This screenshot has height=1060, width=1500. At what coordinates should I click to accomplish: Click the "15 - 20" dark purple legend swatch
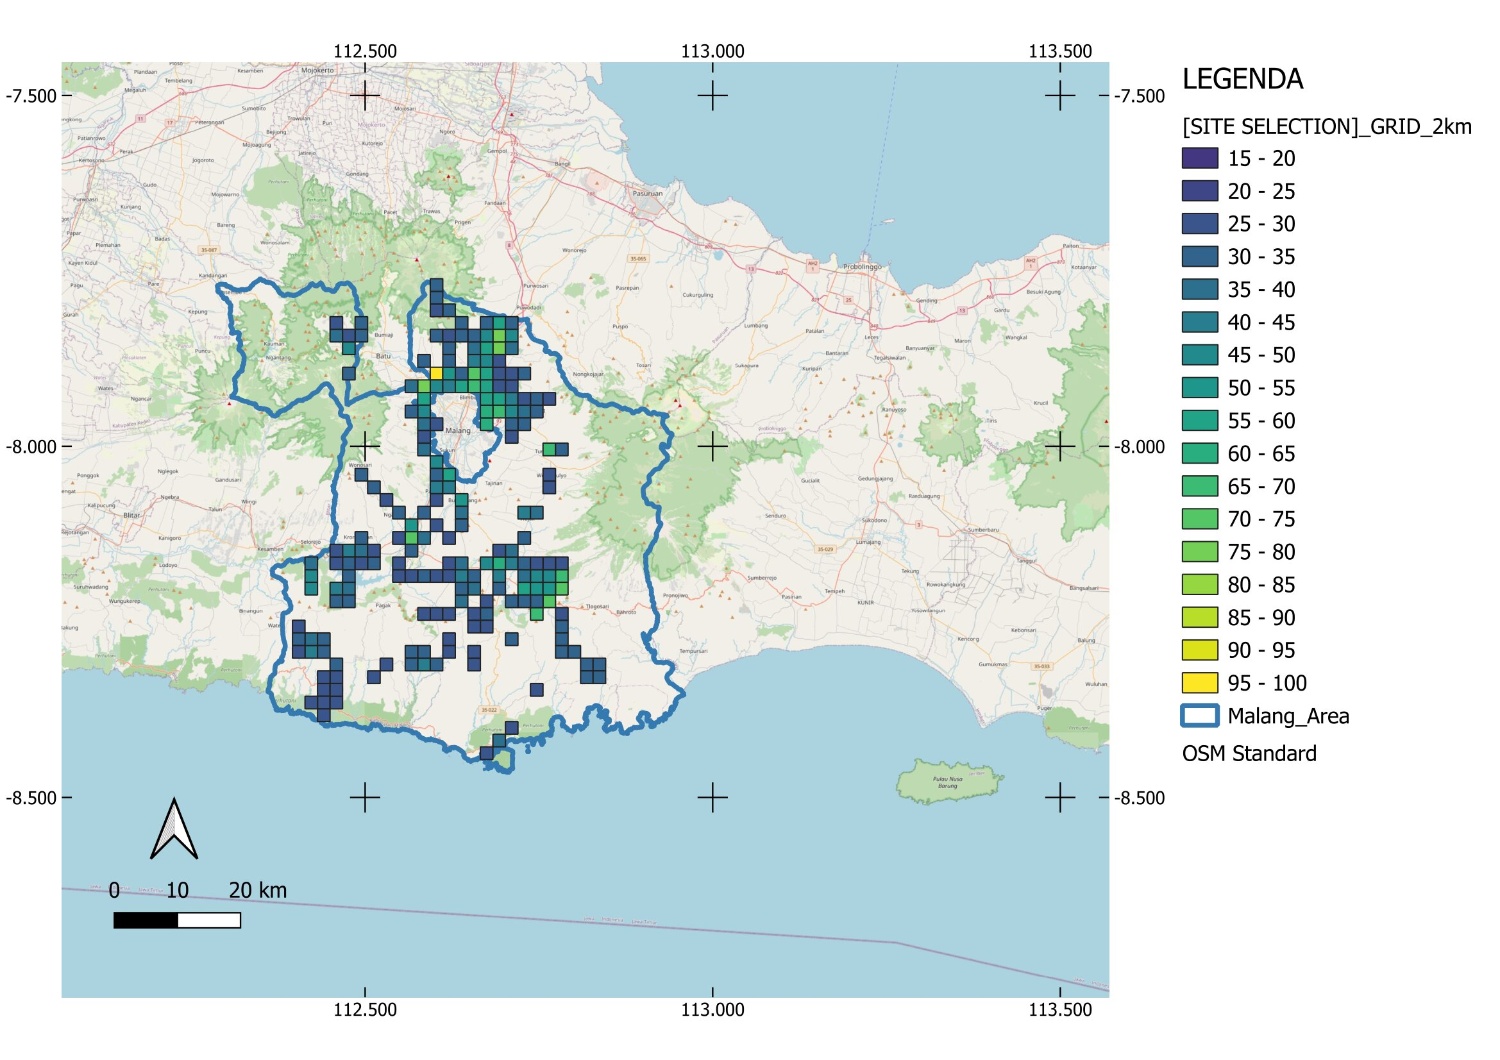(x=1199, y=158)
